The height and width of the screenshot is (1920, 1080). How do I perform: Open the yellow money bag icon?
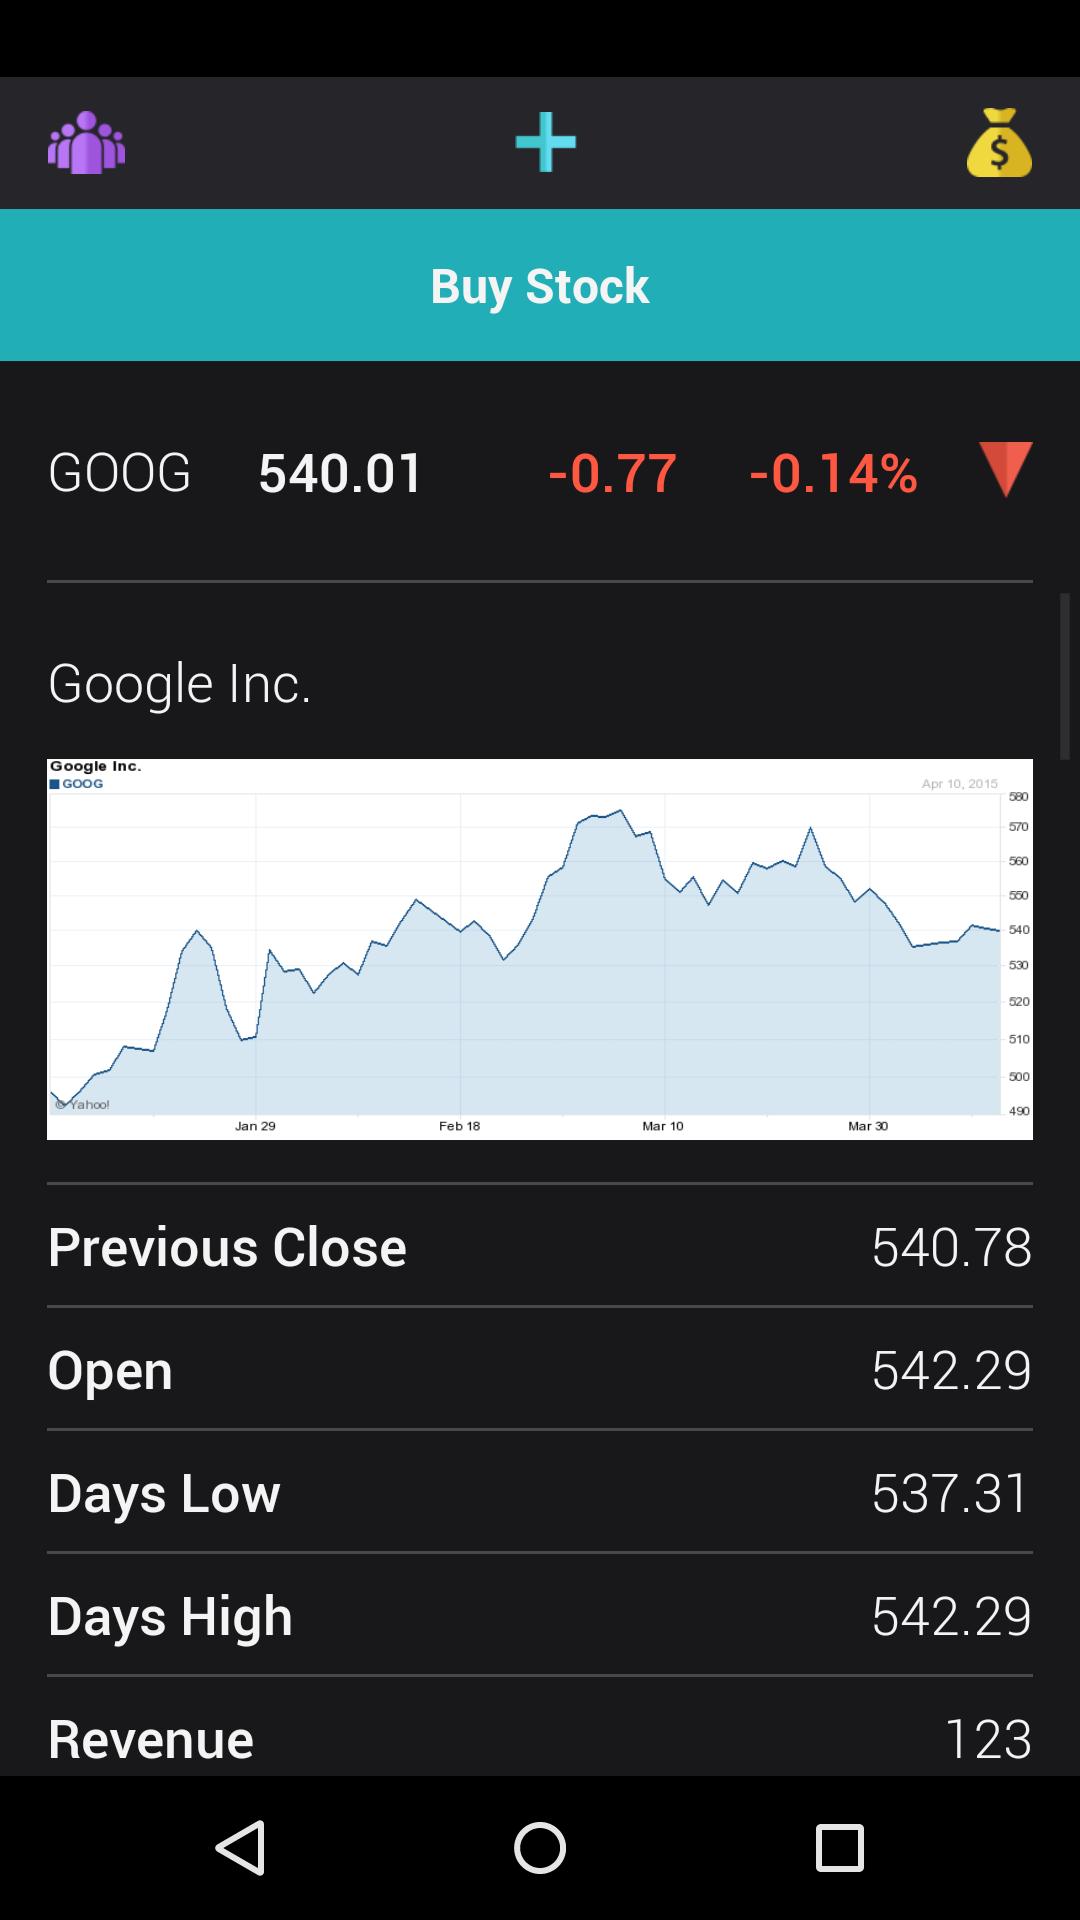click(999, 142)
